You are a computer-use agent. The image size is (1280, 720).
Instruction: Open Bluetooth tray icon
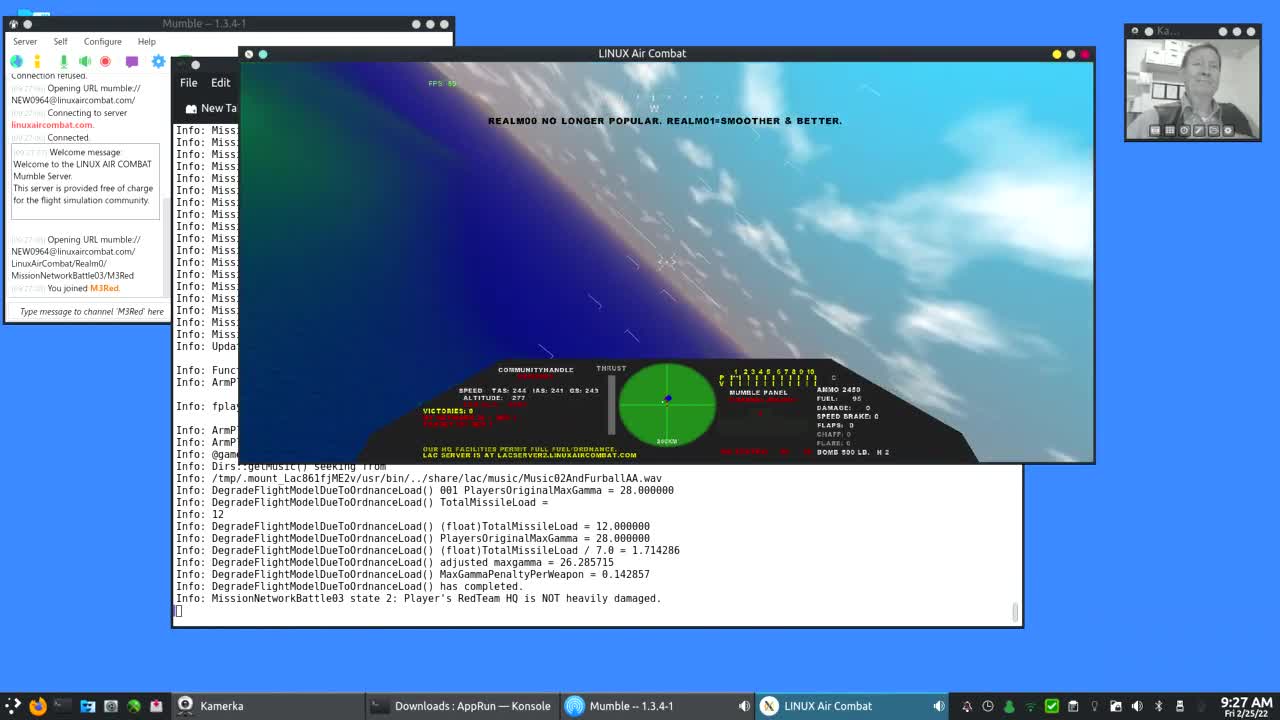click(1158, 706)
